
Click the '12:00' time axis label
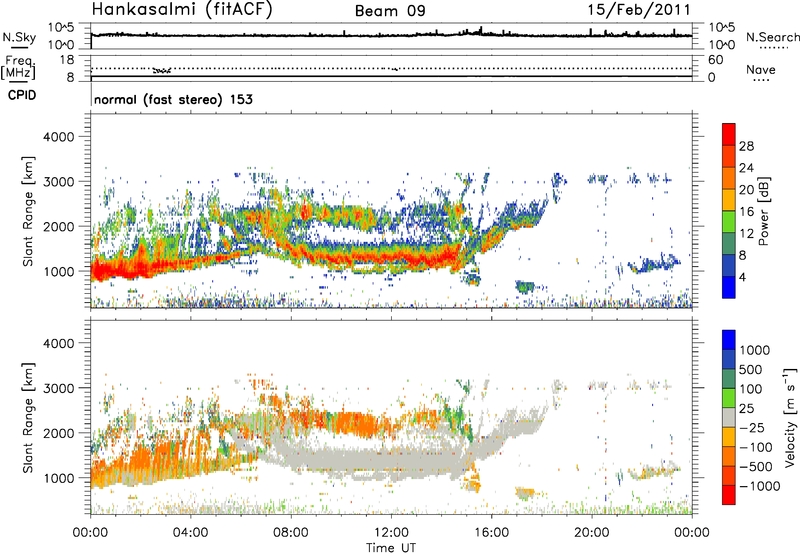(391, 533)
